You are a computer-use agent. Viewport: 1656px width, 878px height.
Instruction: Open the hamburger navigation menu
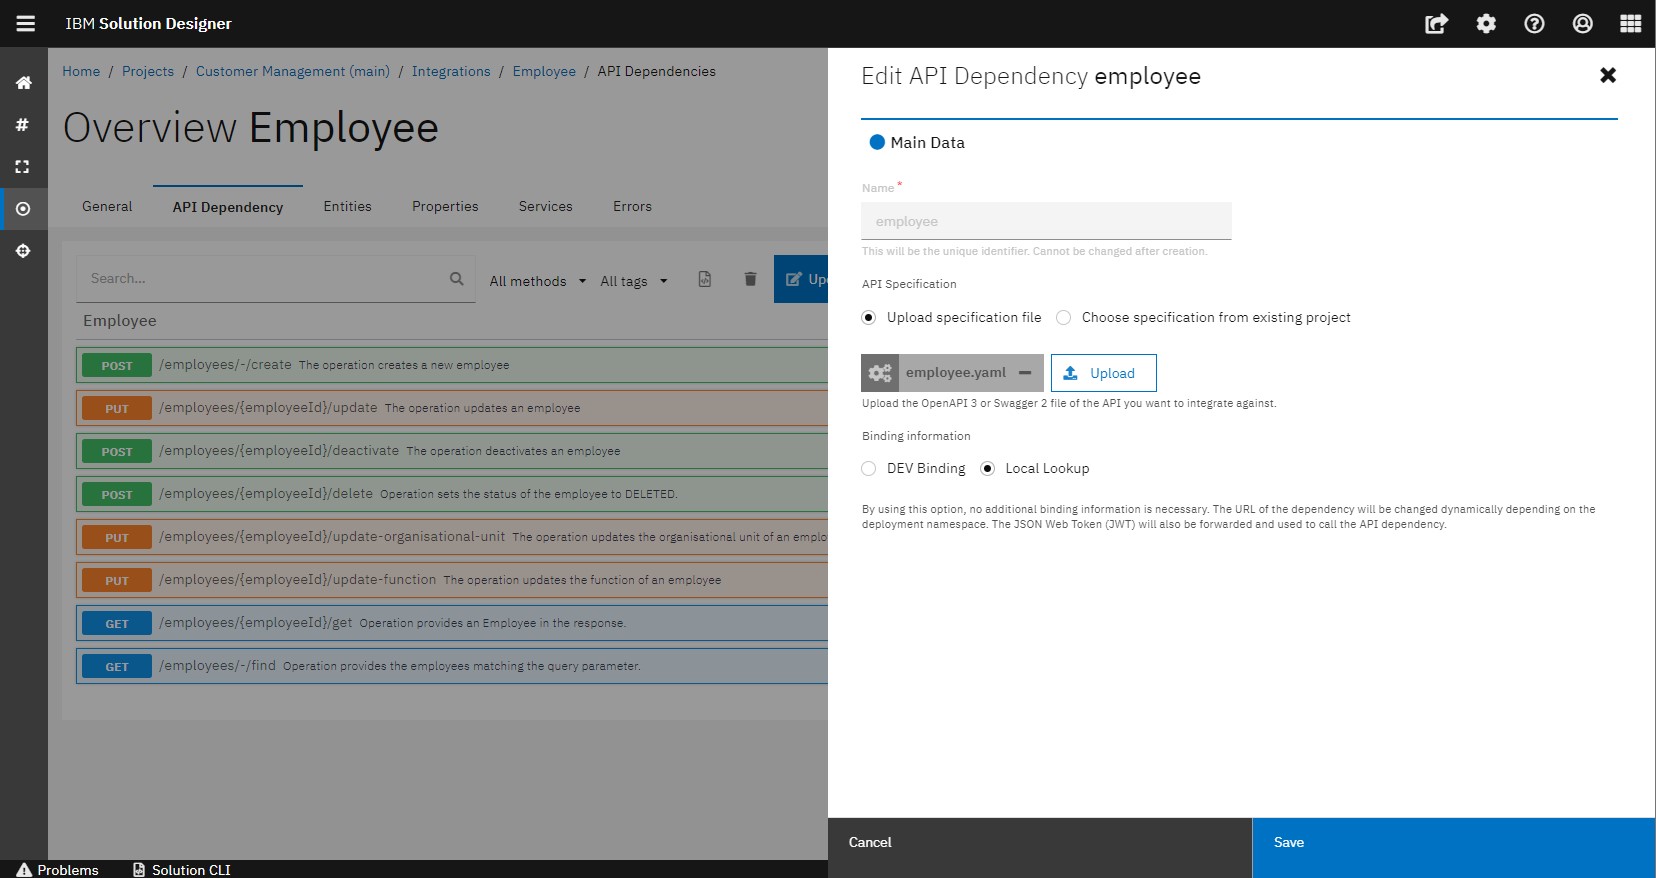26,23
